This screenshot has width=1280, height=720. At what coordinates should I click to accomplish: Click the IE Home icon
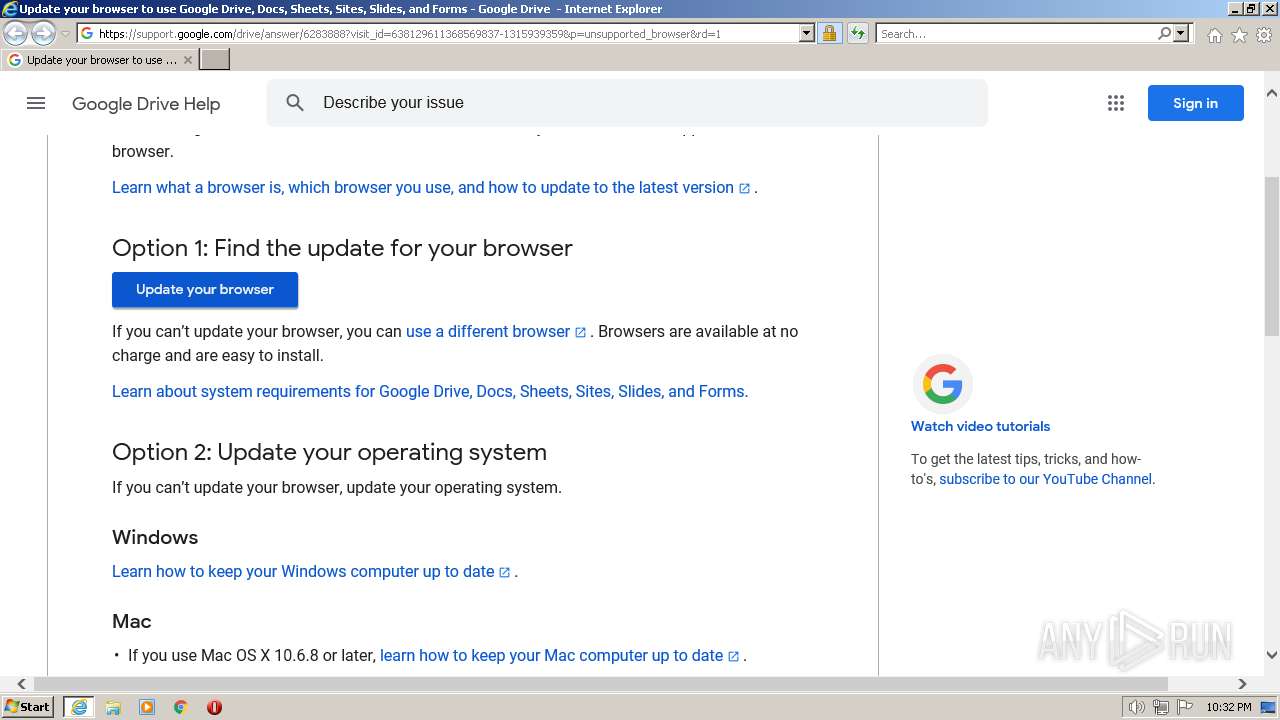[1214, 35]
